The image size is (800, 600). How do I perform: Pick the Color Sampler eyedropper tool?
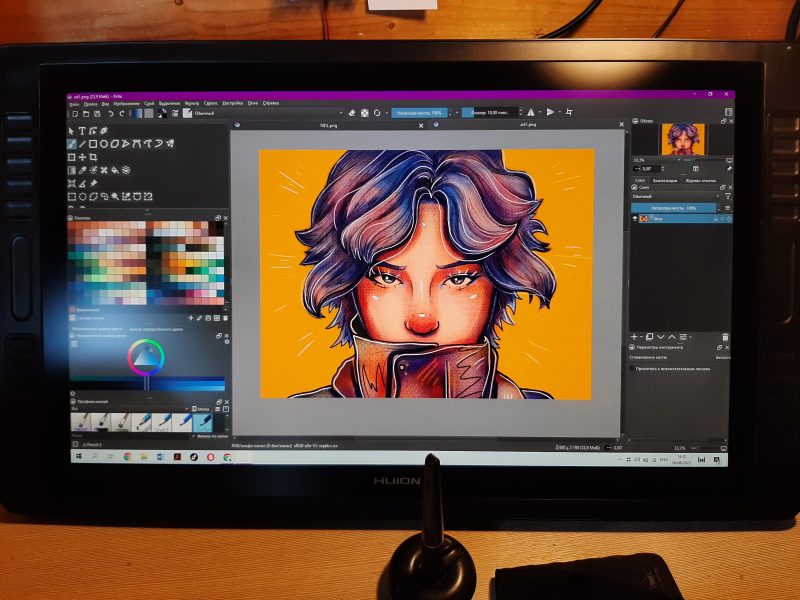[82, 170]
